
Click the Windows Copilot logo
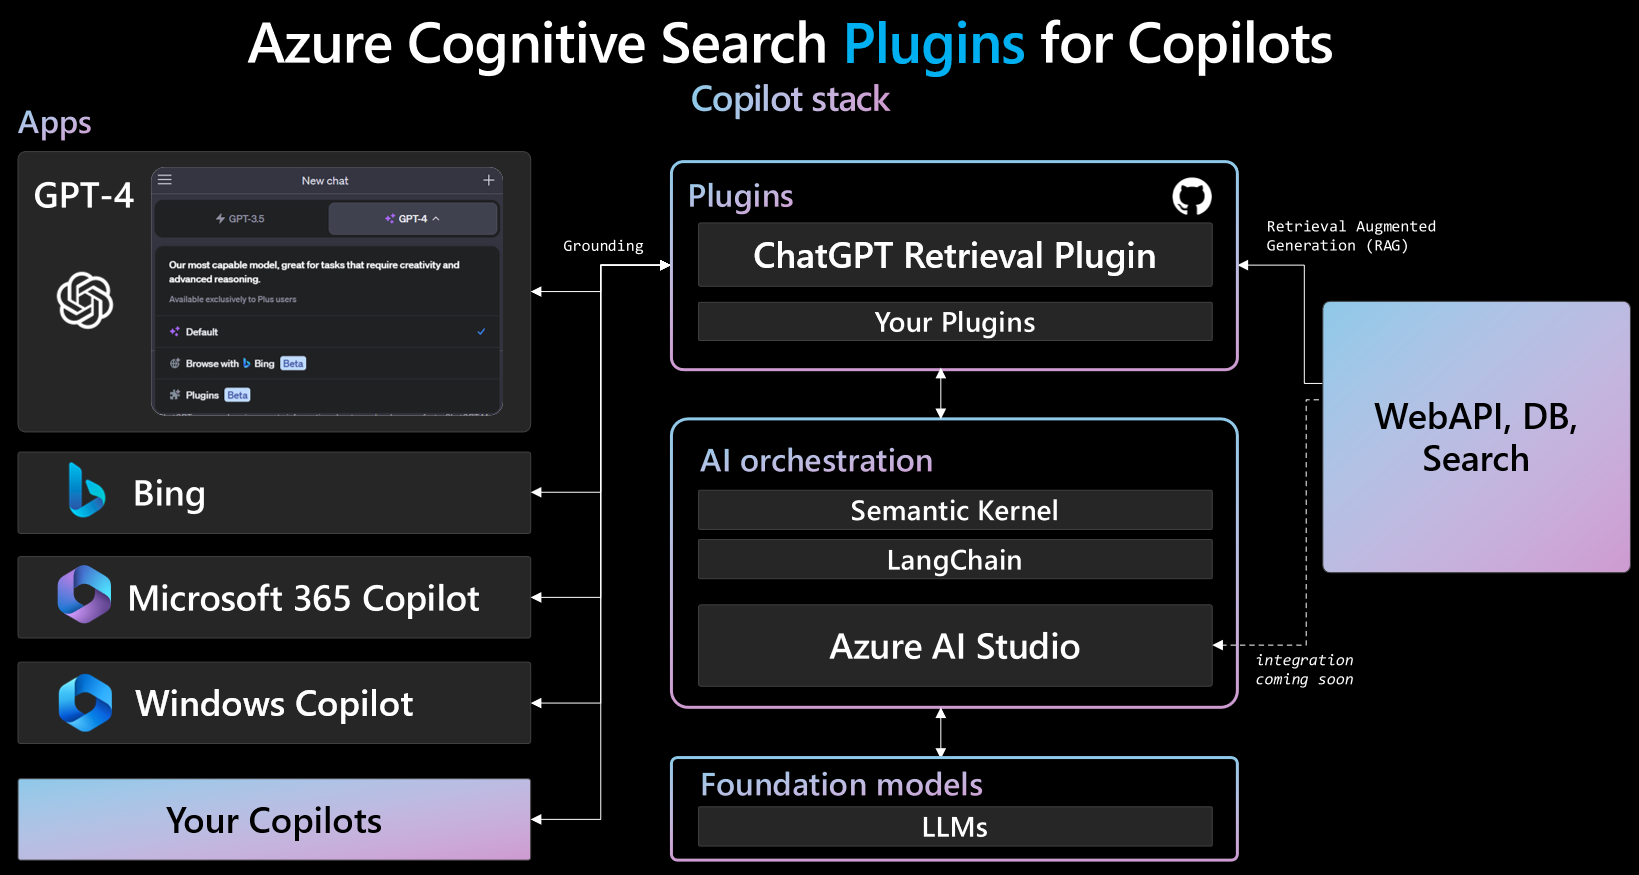[85, 702]
